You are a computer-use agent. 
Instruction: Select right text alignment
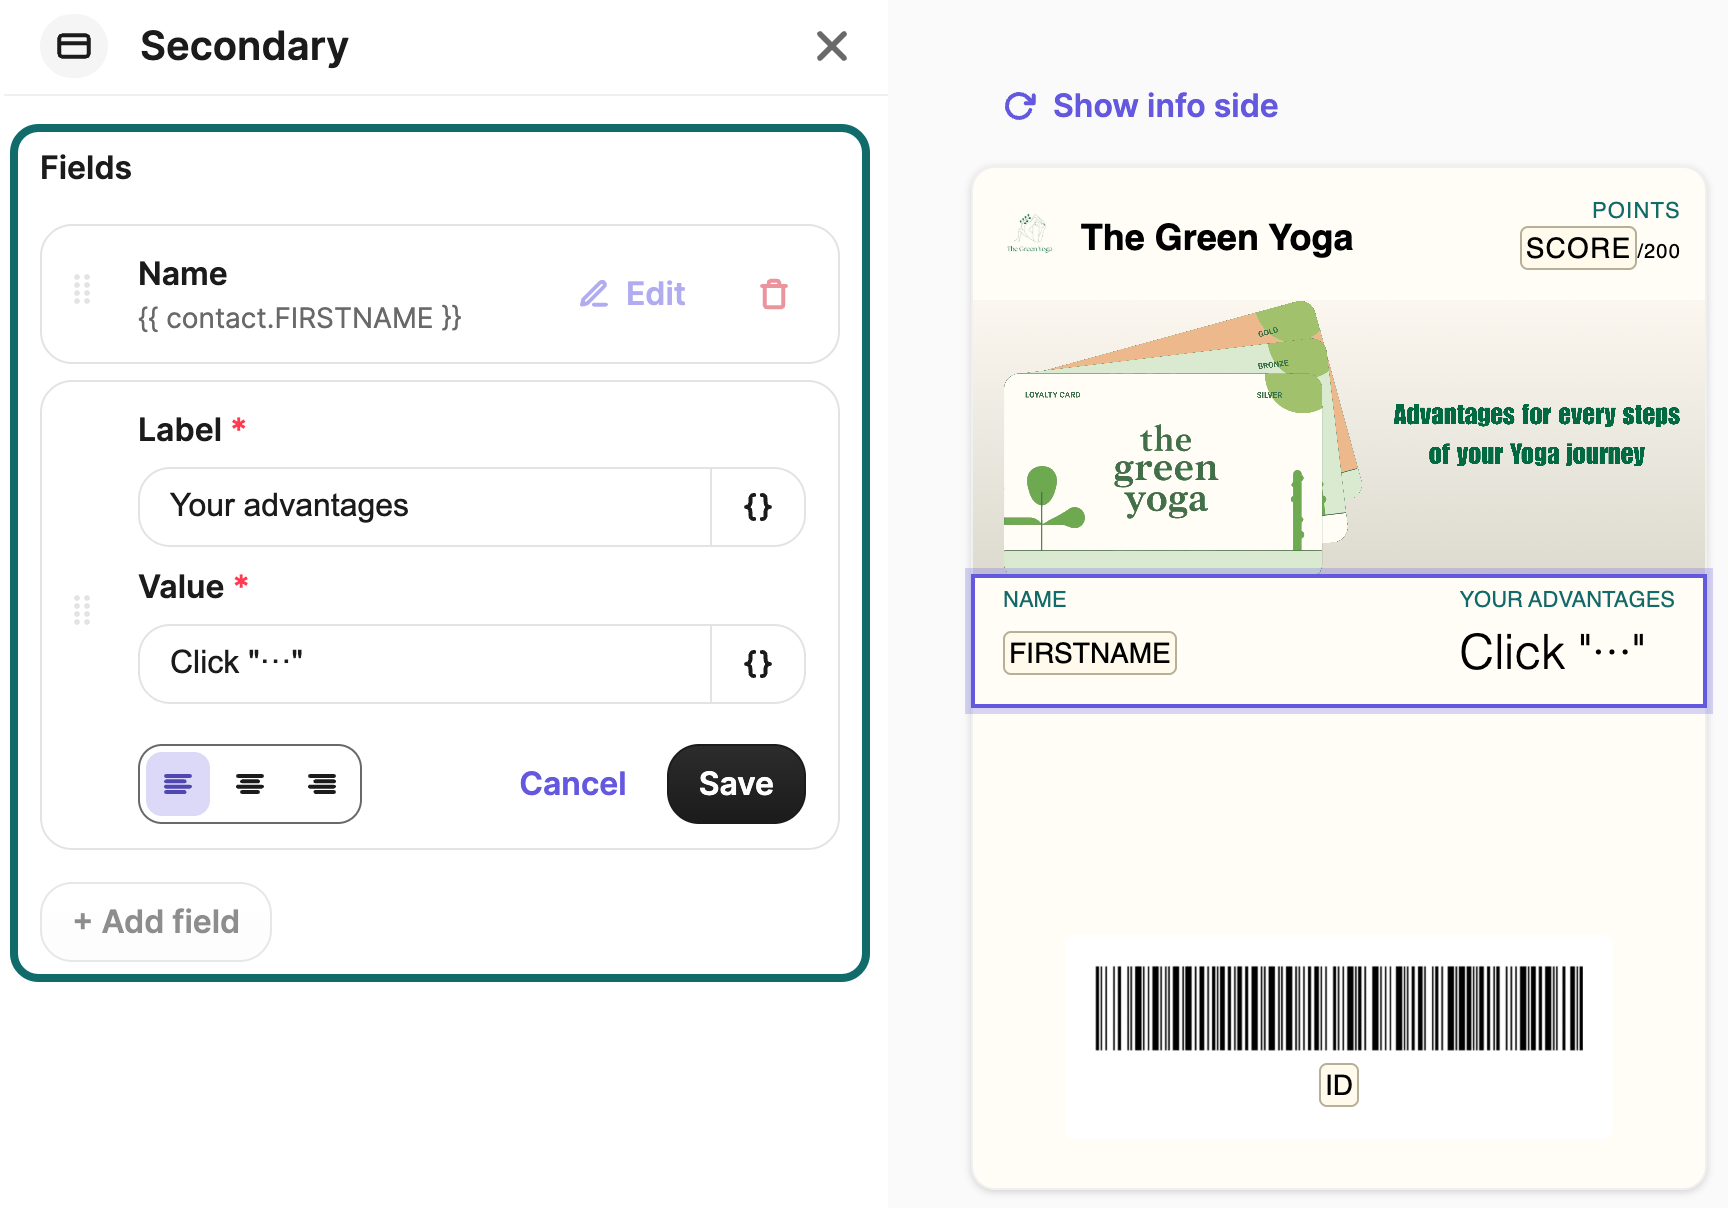[x=322, y=784]
